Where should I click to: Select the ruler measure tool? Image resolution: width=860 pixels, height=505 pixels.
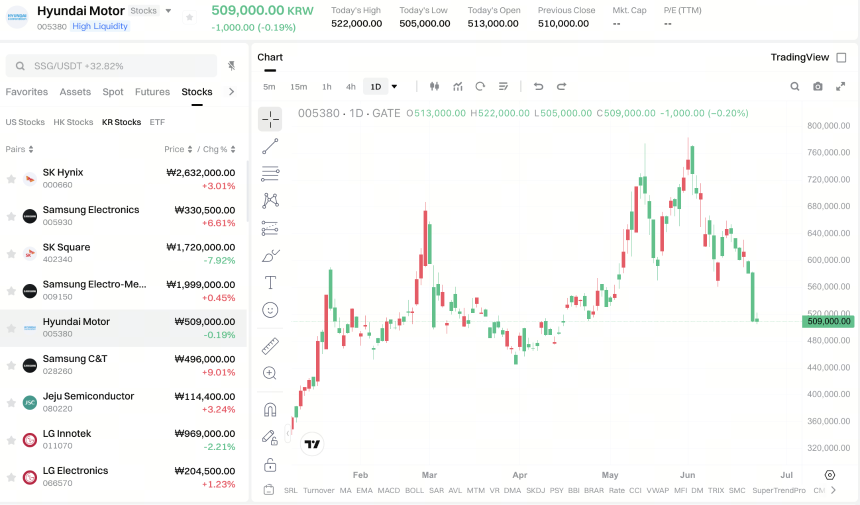tap(270, 346)
